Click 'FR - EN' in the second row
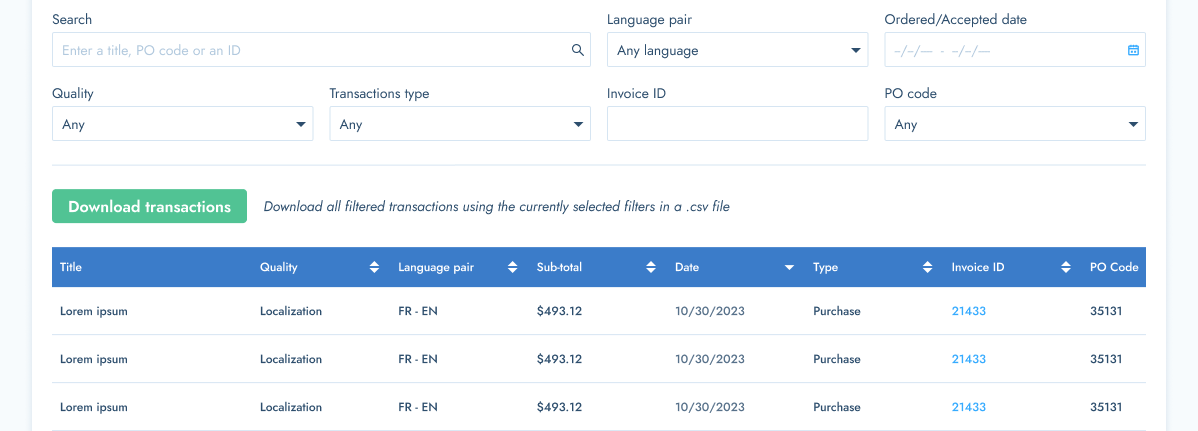1198x431 pixels. tap(418, 359)
